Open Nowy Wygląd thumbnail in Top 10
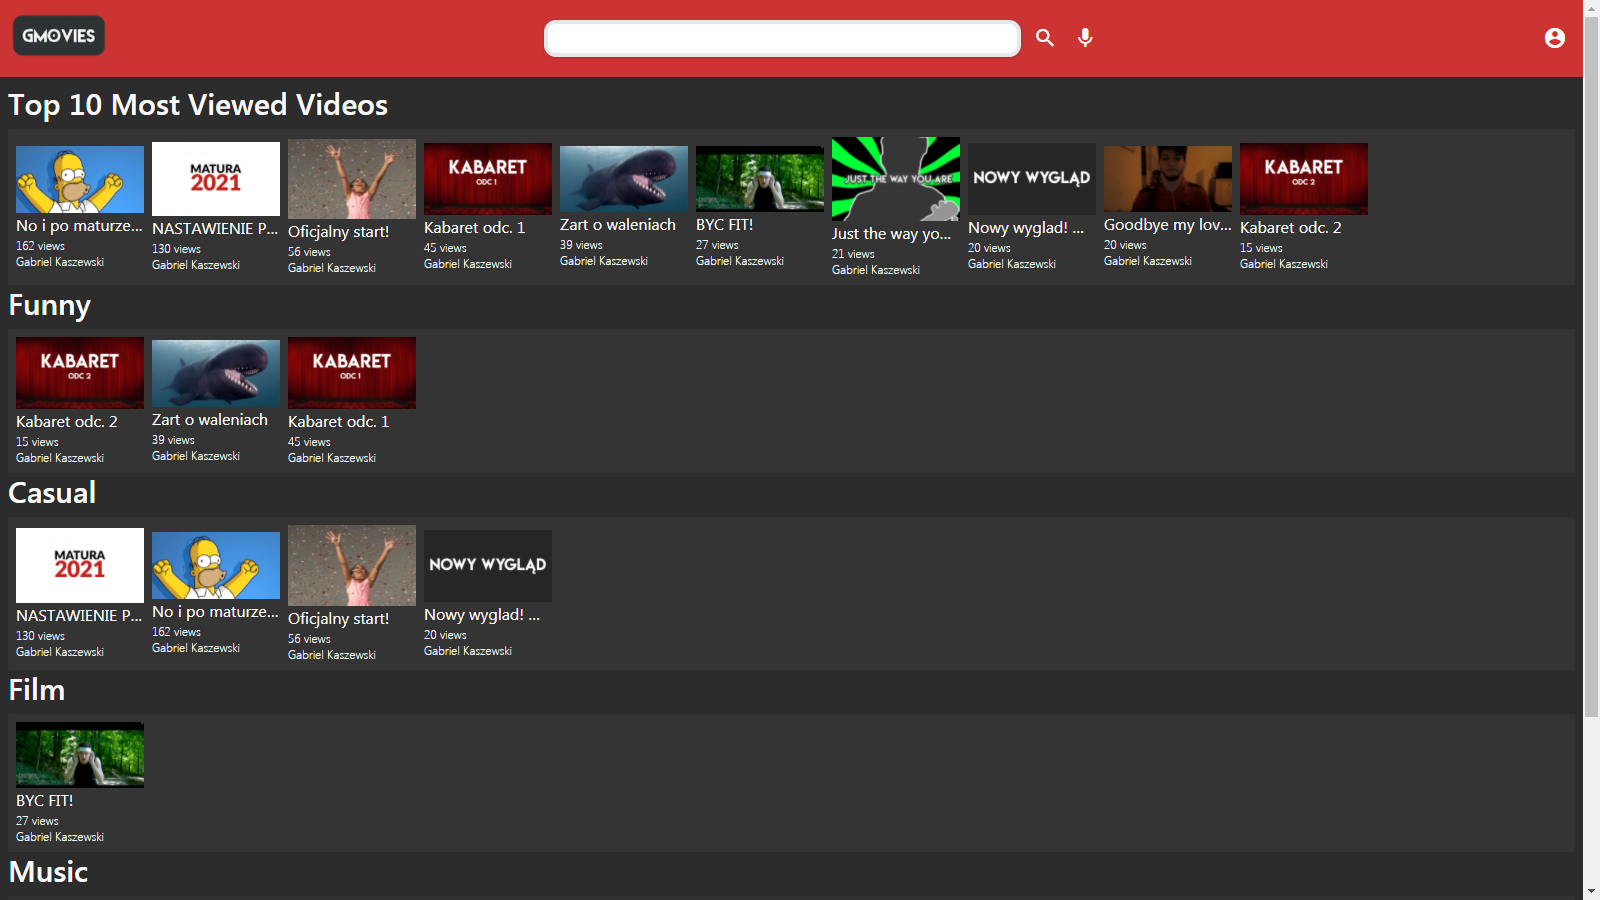Screen dimensions: 1600x900 (1032, 179)
